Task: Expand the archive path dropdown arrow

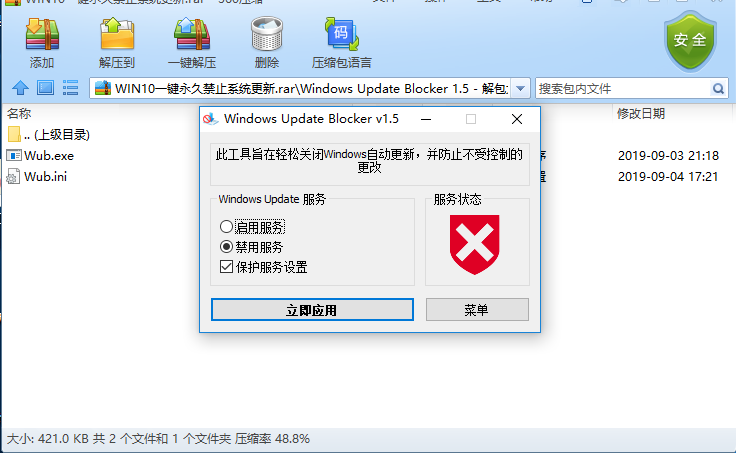Action: [x=520, y=88]
